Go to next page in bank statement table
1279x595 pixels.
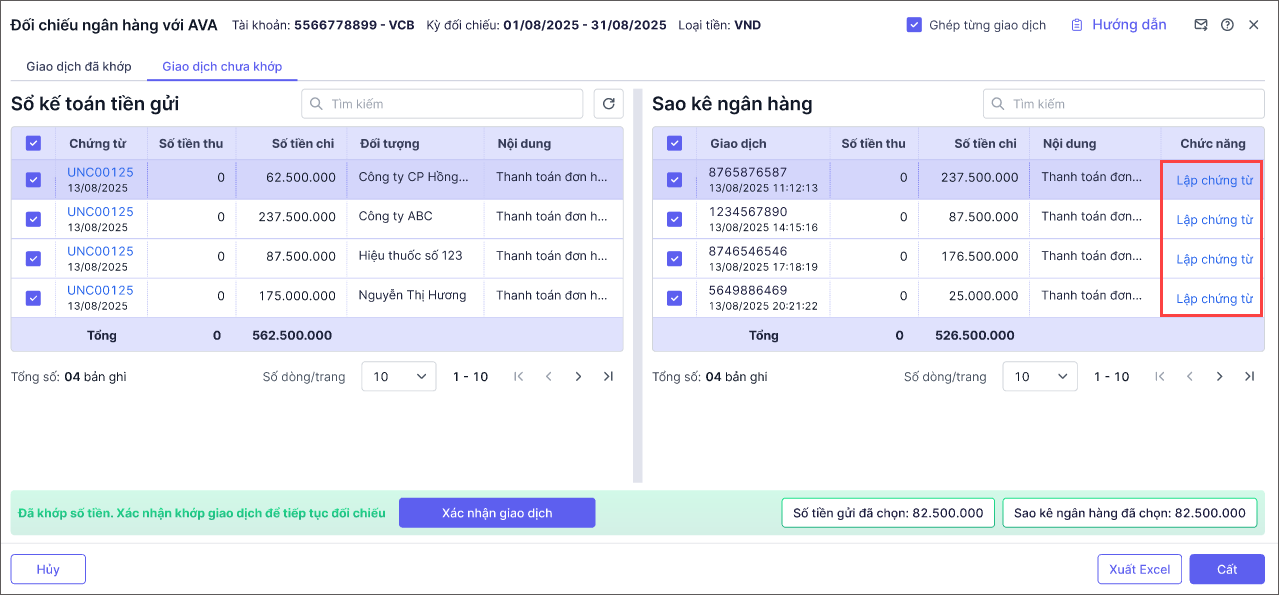1219,377
